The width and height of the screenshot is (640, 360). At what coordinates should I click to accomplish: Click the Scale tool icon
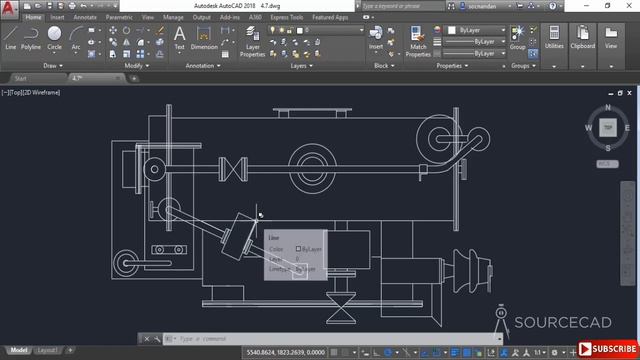126,54
